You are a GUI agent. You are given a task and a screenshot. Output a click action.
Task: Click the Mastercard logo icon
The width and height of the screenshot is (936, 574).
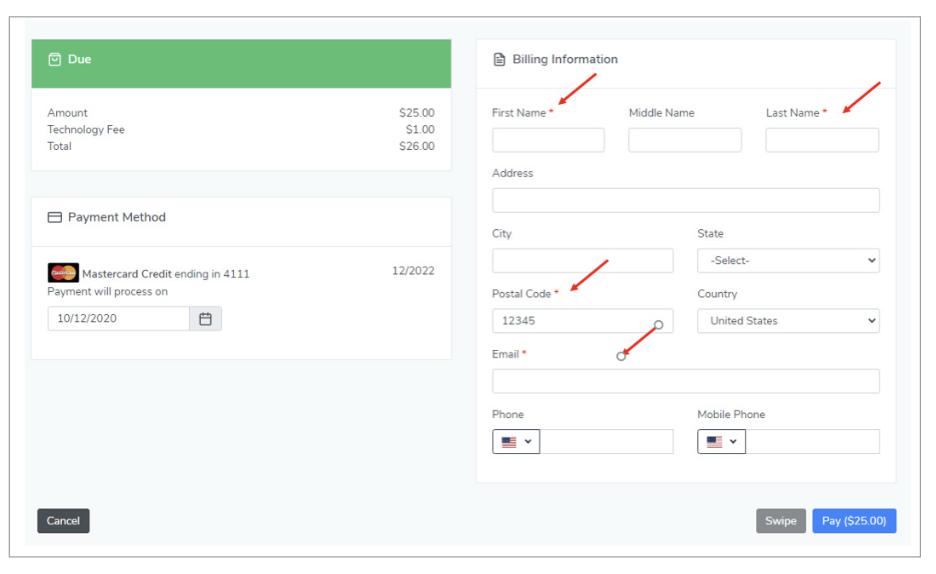[63, 273]
